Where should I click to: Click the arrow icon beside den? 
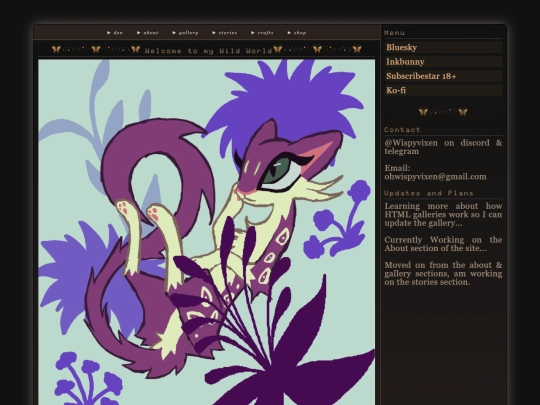point(109,33)
